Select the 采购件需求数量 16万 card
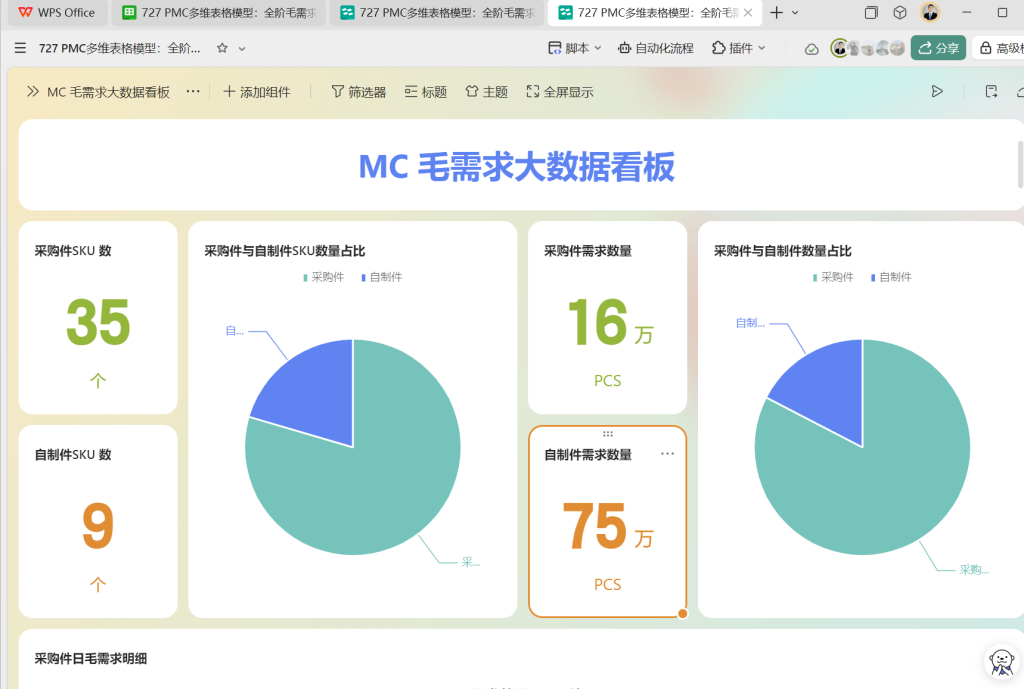The image size is (1024, 689). point(607,317)
